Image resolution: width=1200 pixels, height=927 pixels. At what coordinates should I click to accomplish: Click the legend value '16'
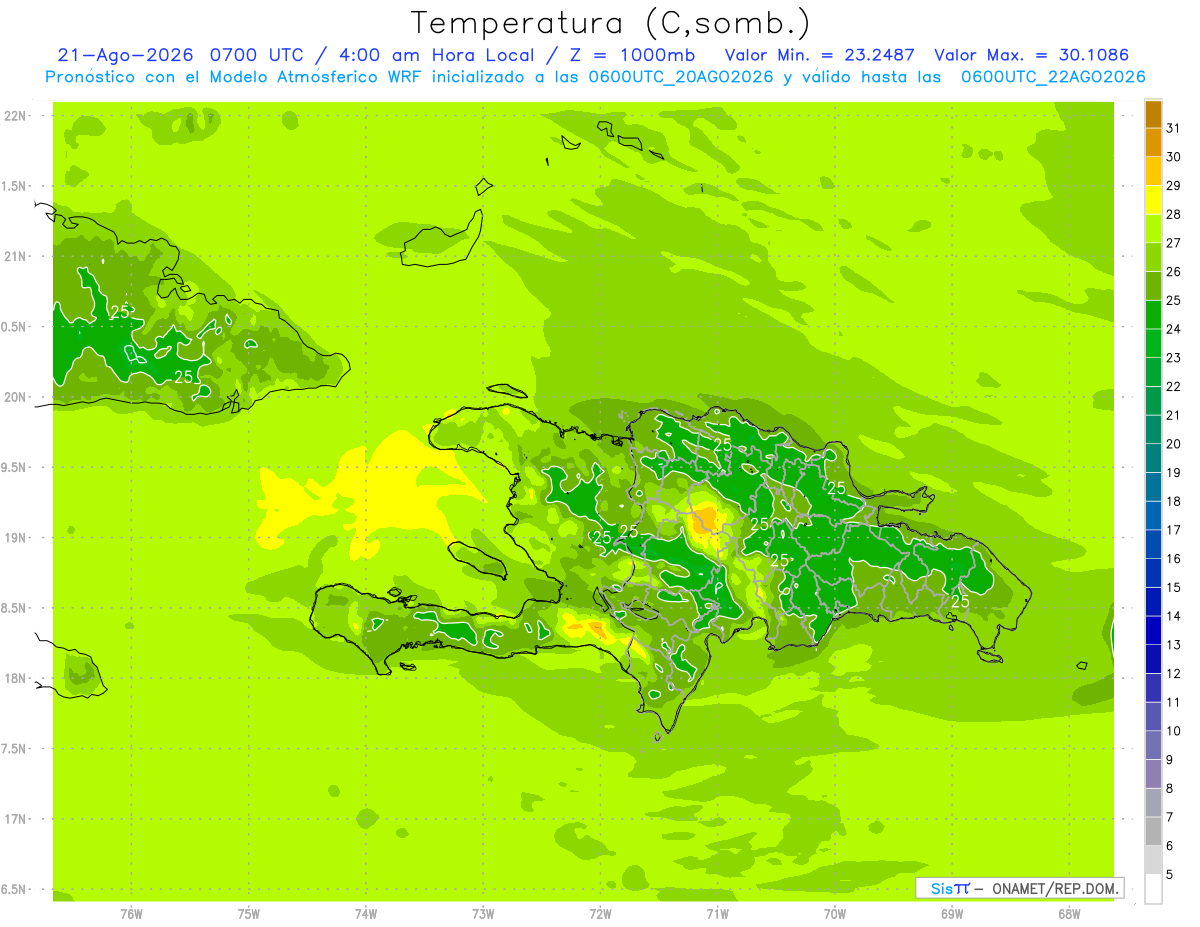[x=1174, y=559]
